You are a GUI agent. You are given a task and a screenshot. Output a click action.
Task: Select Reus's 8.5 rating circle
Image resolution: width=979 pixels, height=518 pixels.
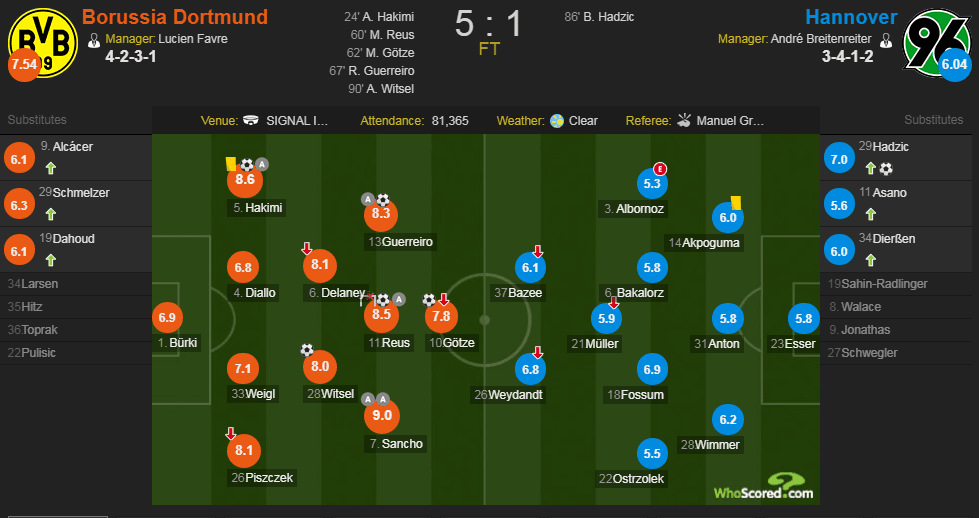[x=381, y=315]
